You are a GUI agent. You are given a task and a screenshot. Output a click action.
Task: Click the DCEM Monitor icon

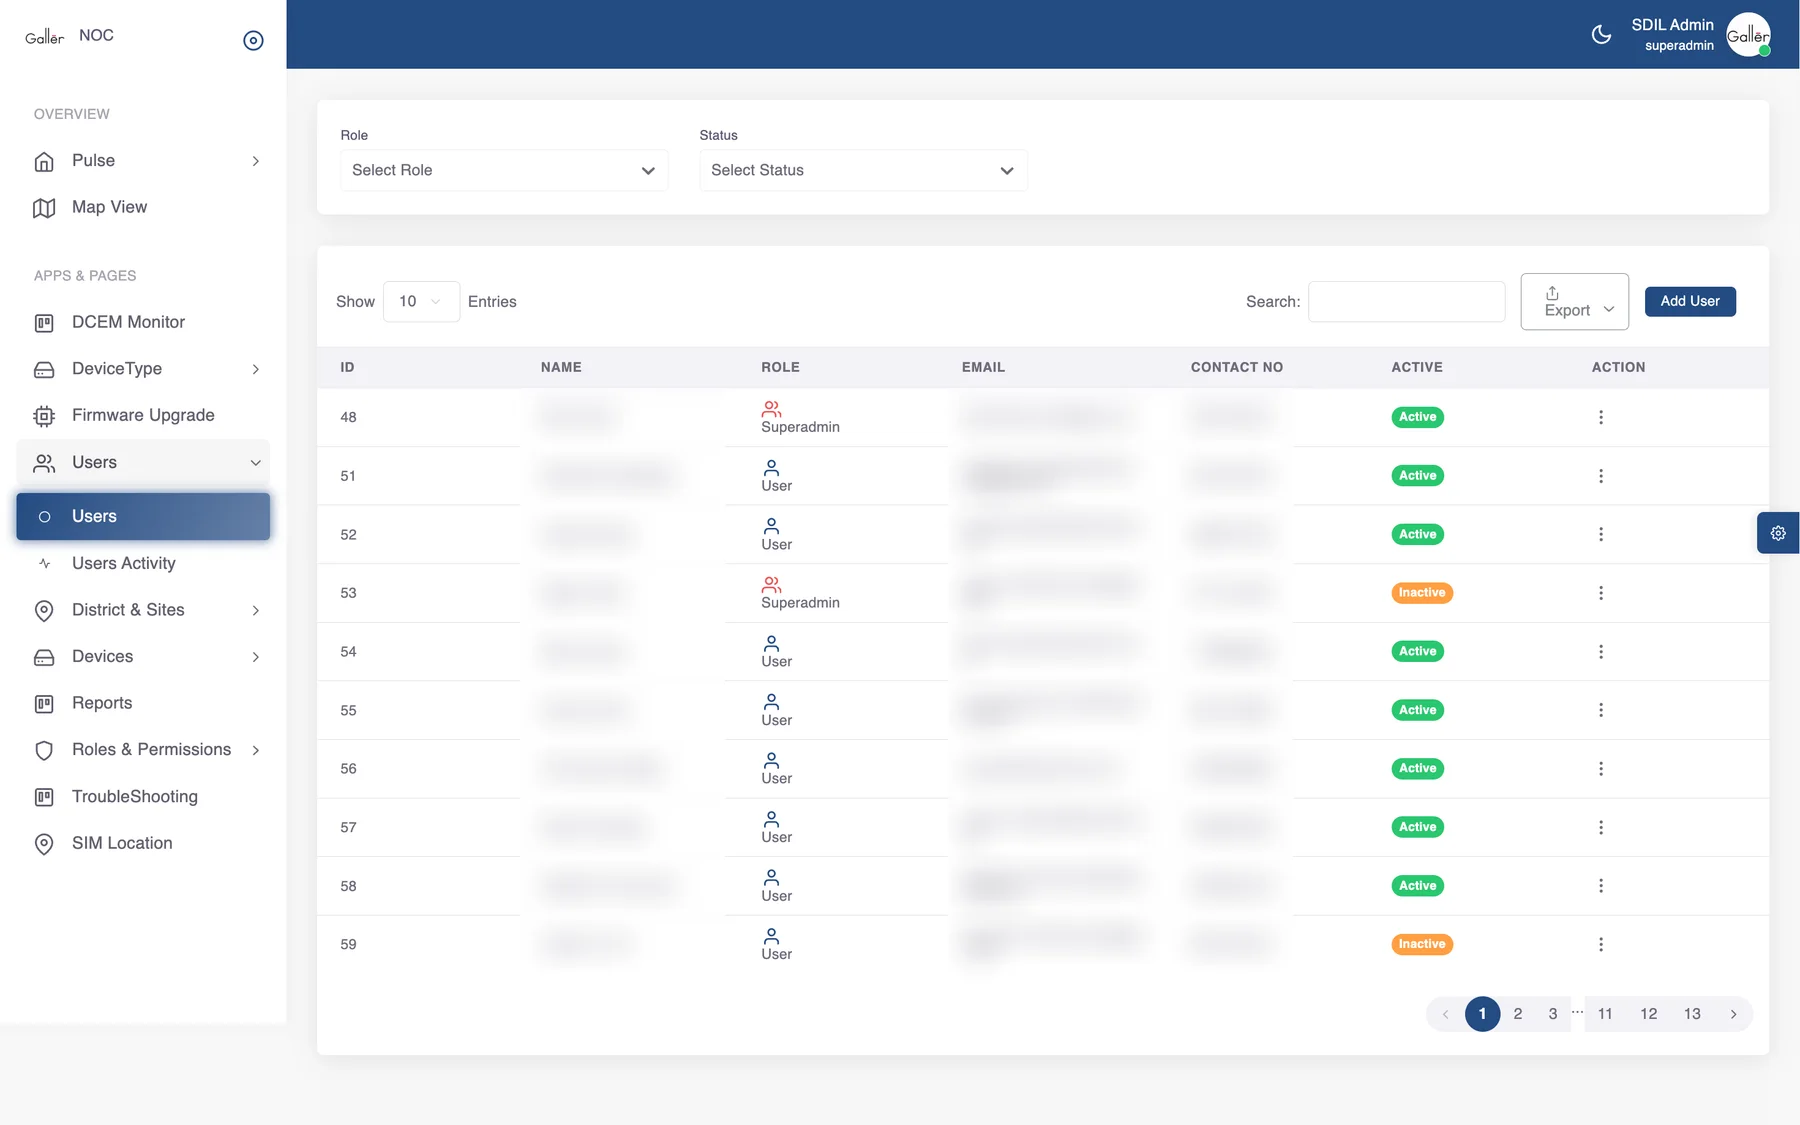44,322
